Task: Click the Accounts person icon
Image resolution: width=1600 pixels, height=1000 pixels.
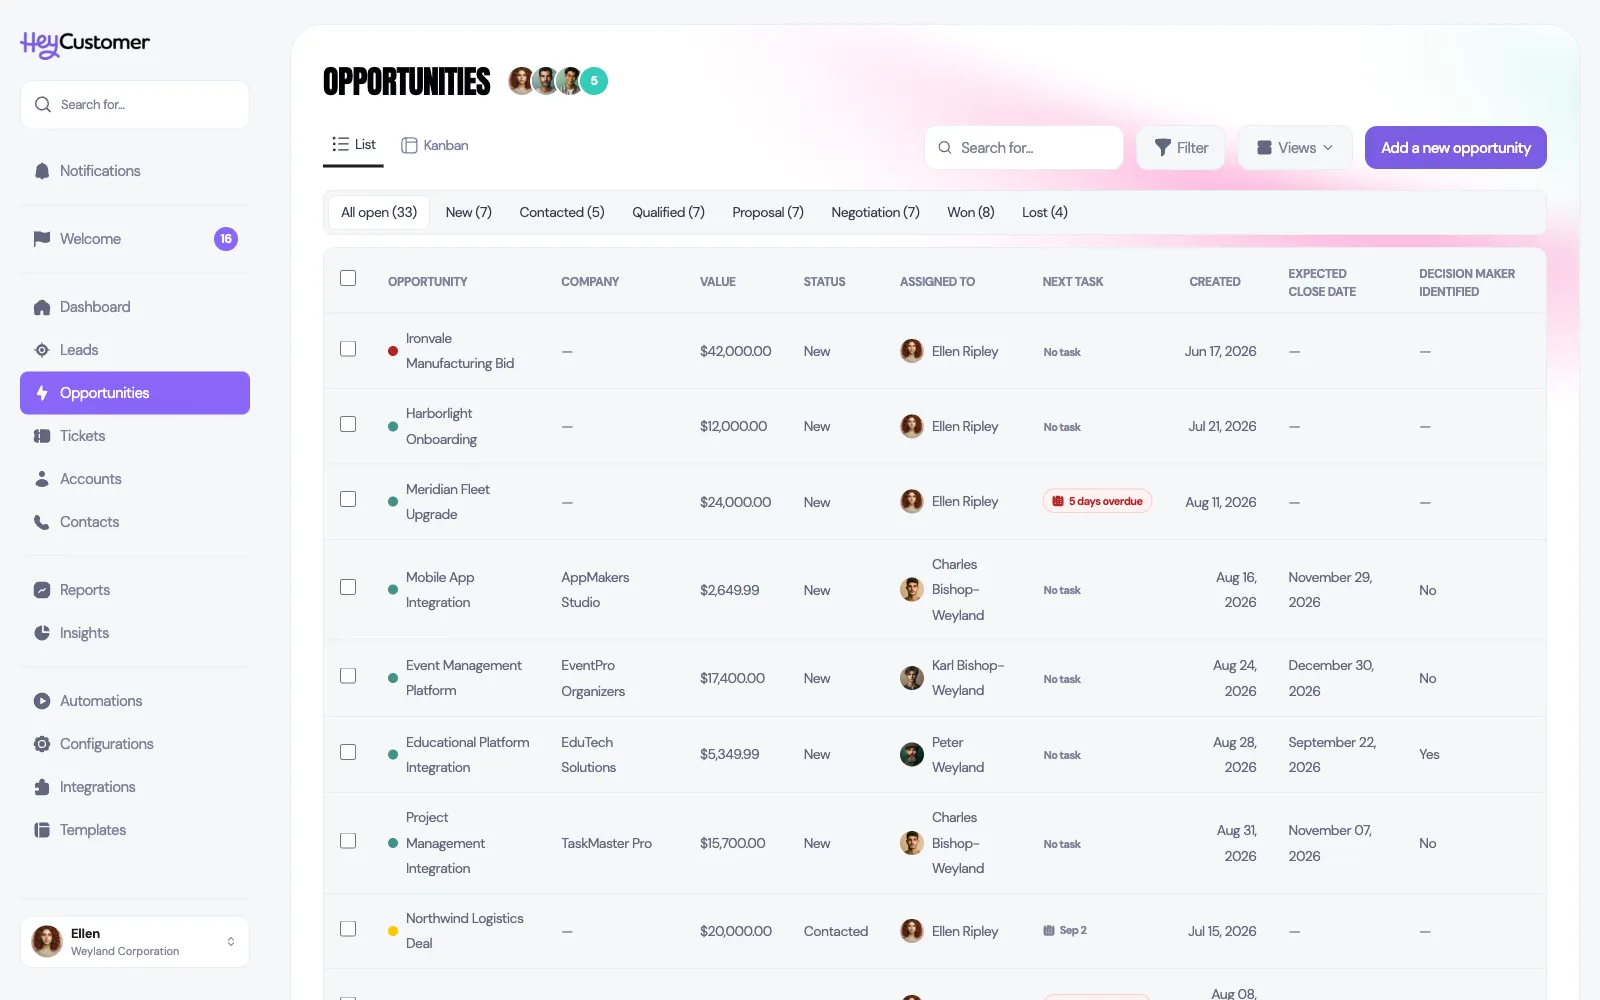Action: (x=42, y=479)
